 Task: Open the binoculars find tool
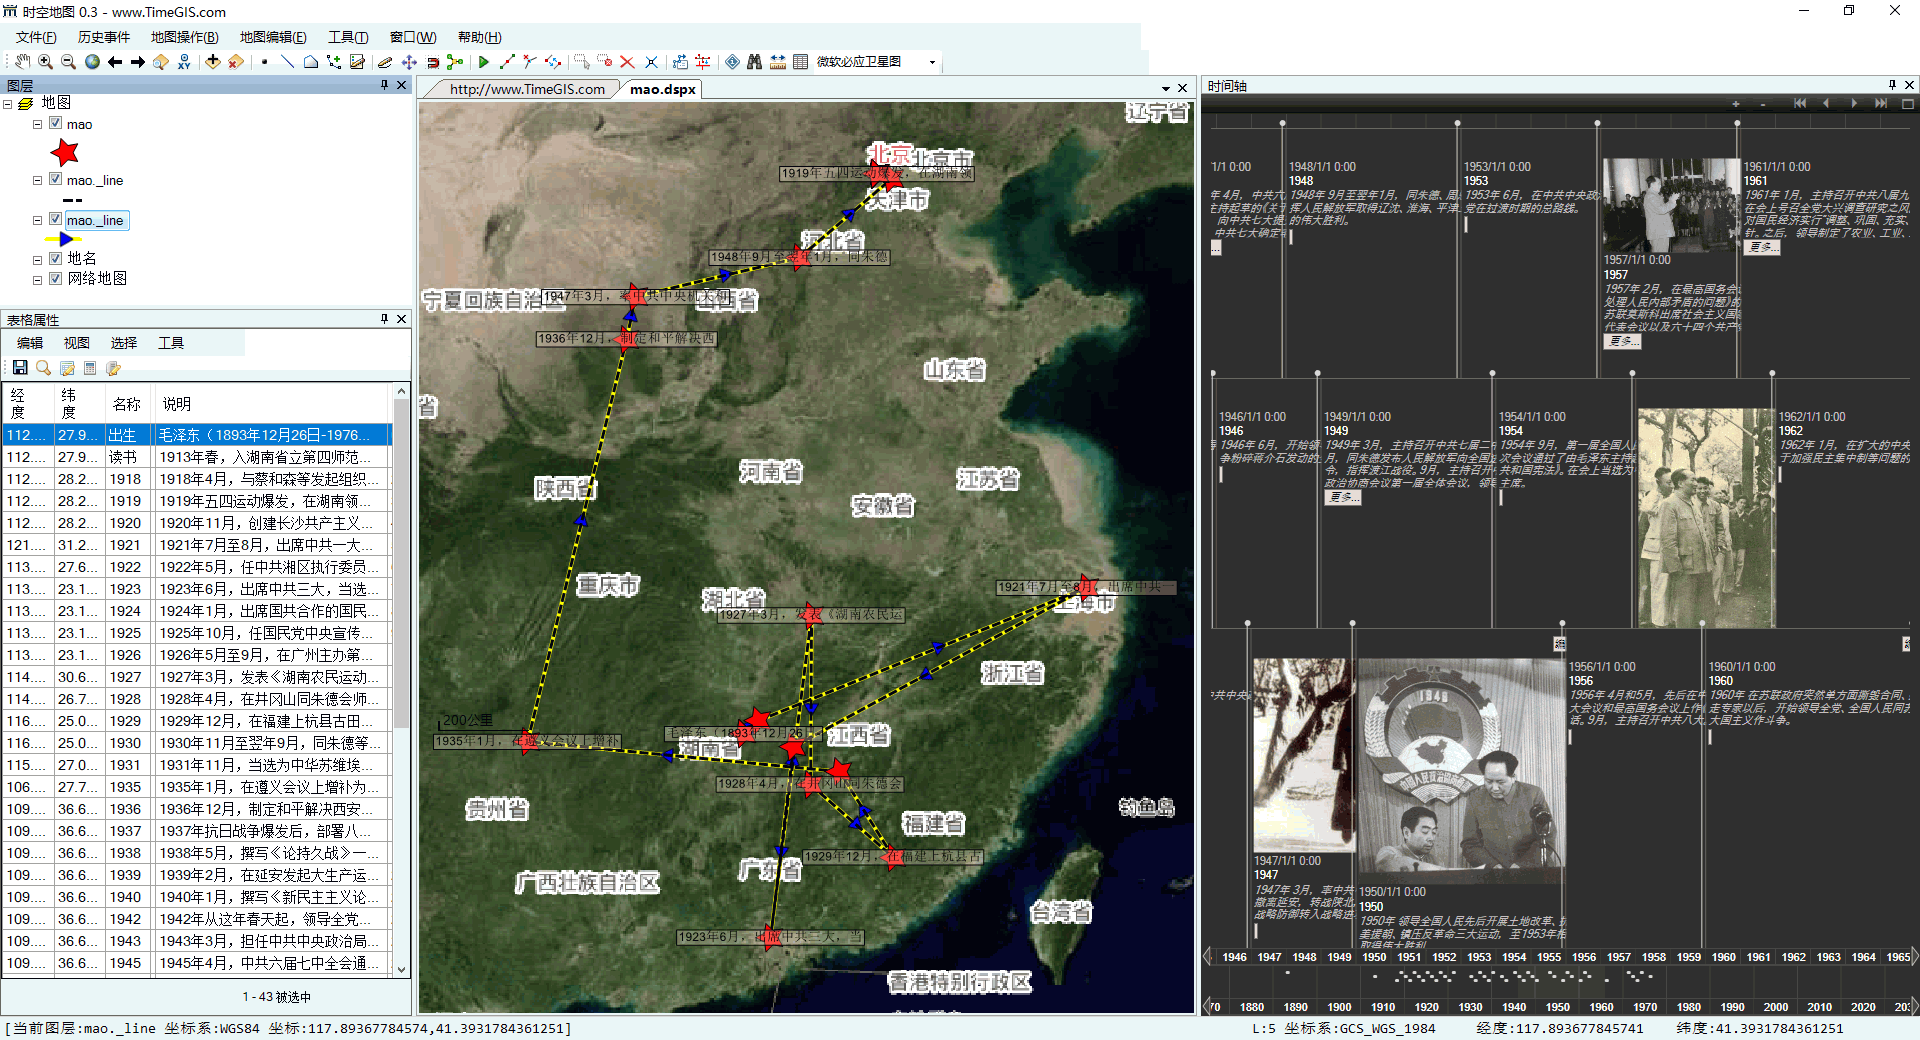point(754,62)
